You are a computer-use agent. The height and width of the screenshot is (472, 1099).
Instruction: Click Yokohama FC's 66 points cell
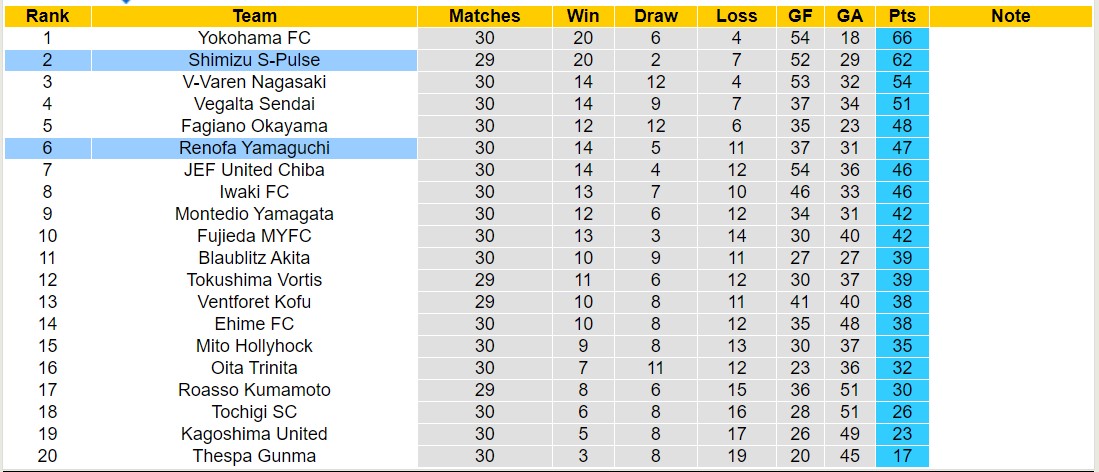click(902, 38)
